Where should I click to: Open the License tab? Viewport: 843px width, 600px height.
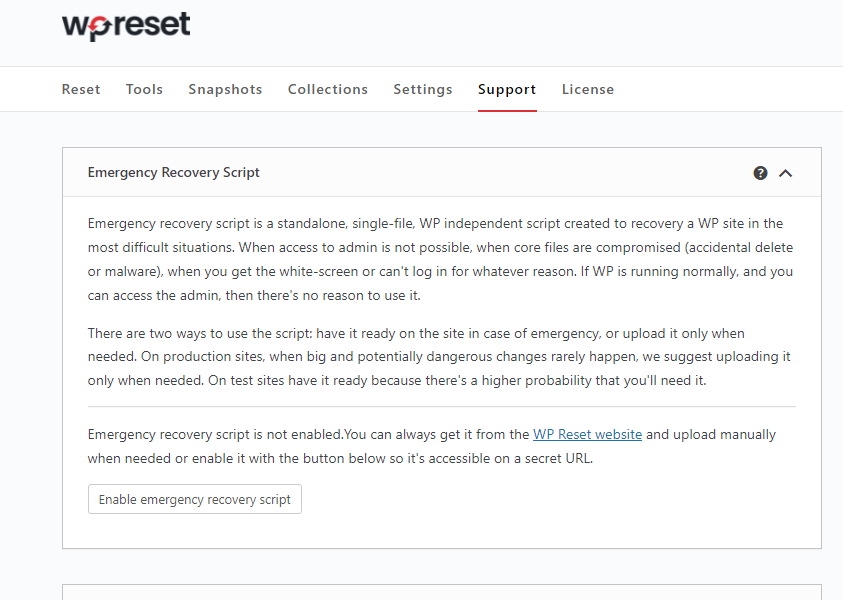[588, 89]
